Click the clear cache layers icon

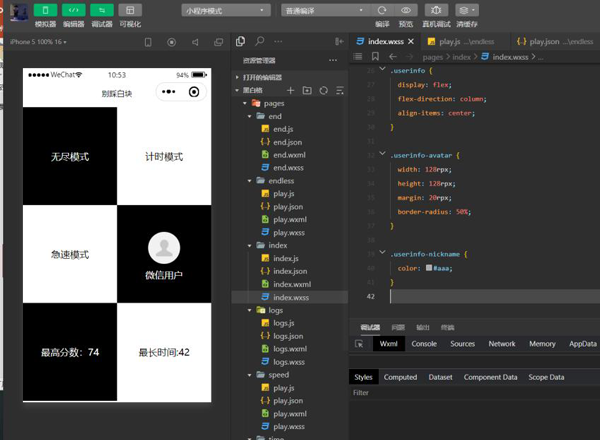pyautogui.click(x=466, y=9)
